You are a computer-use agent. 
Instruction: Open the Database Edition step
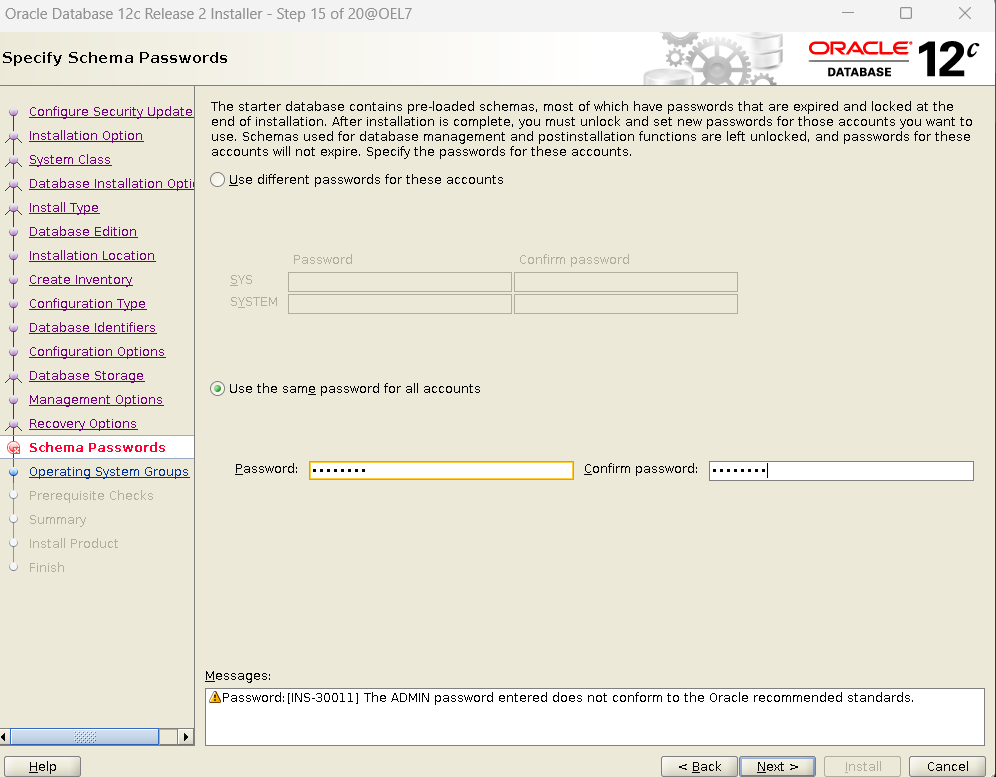[83, 232]
